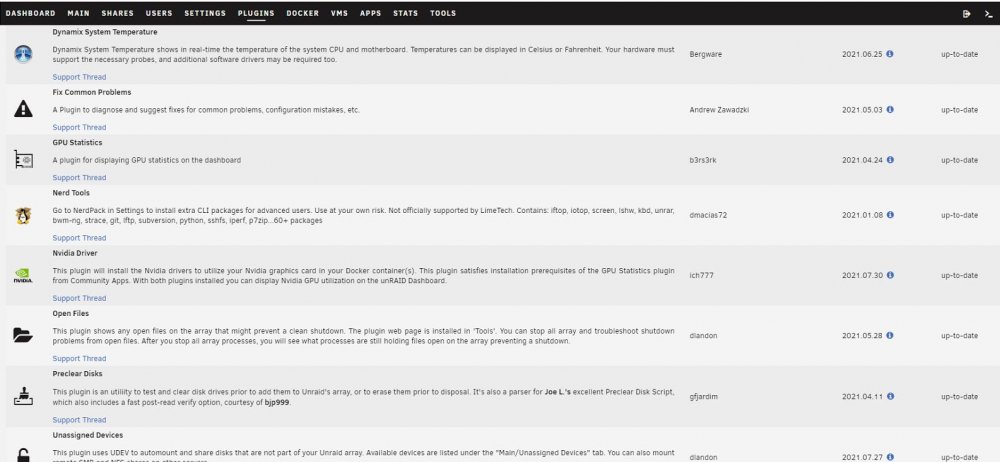Open the terminal icon in top bar
The width and height of the screenshot is (1000, 462).
click(x=988, y=13)
